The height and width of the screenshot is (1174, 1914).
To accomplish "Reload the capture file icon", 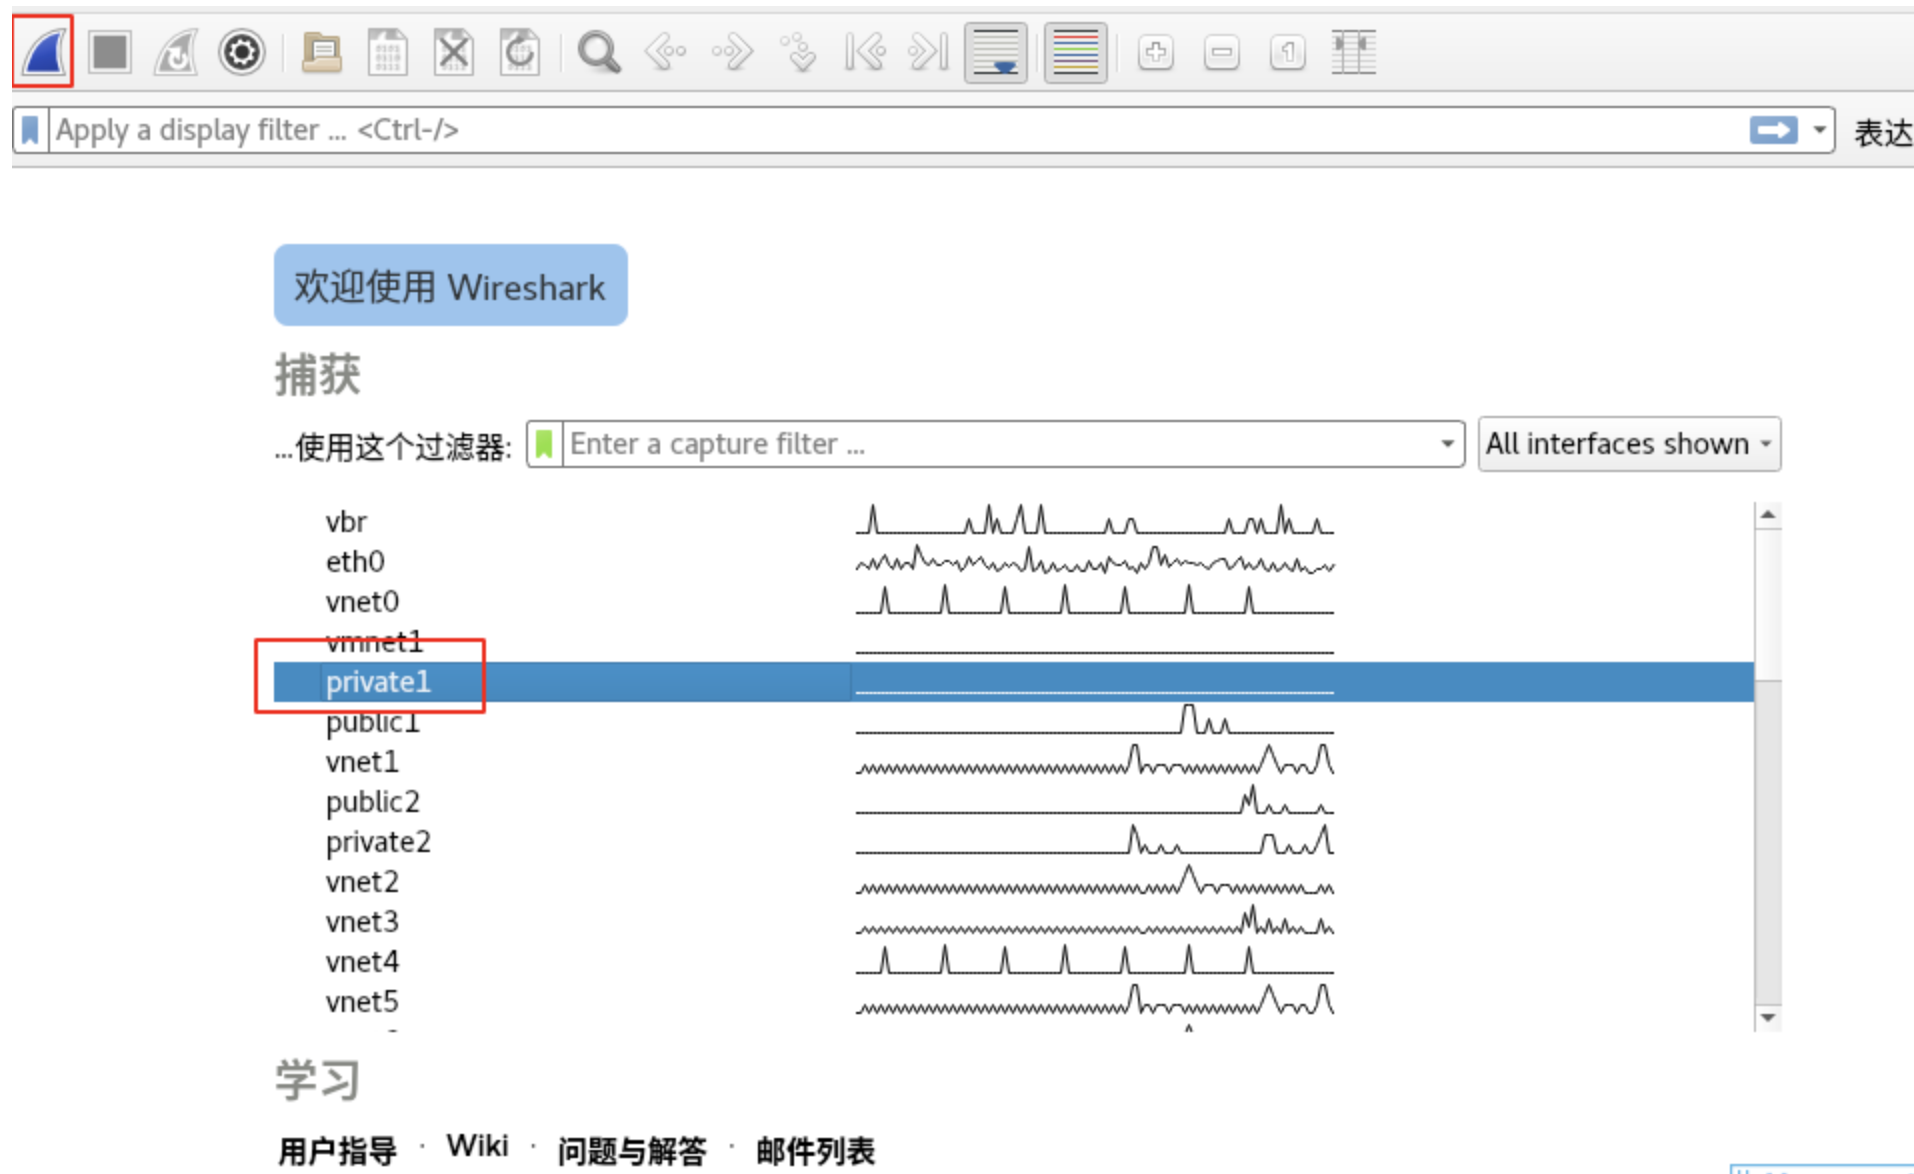I will point(520,51).
